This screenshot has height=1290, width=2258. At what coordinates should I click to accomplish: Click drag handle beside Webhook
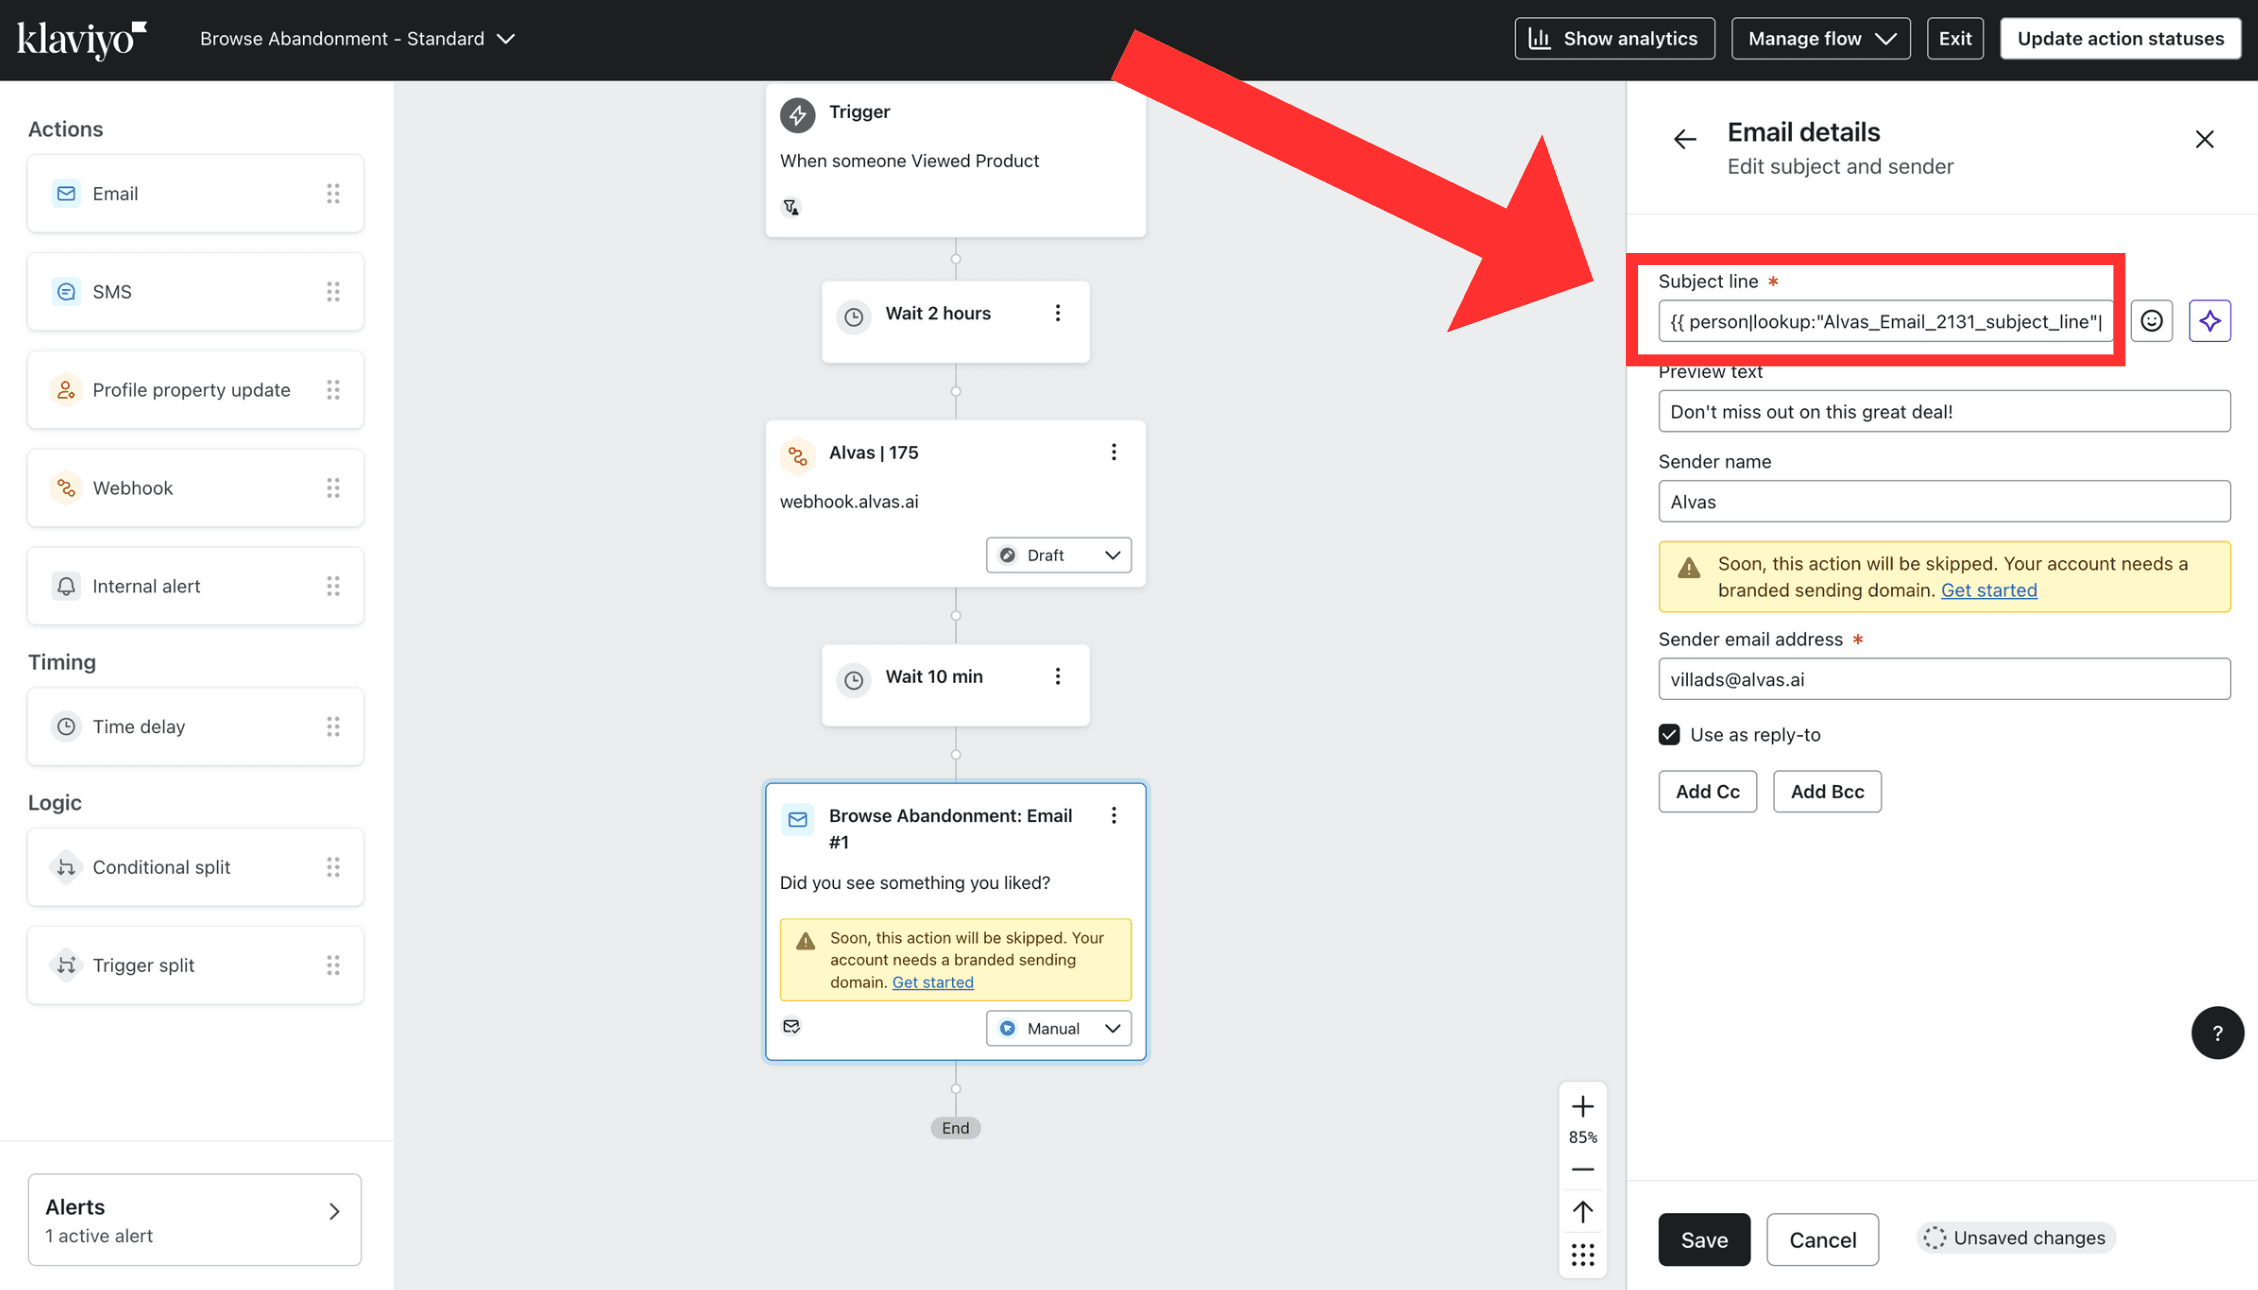click(333, 487)
